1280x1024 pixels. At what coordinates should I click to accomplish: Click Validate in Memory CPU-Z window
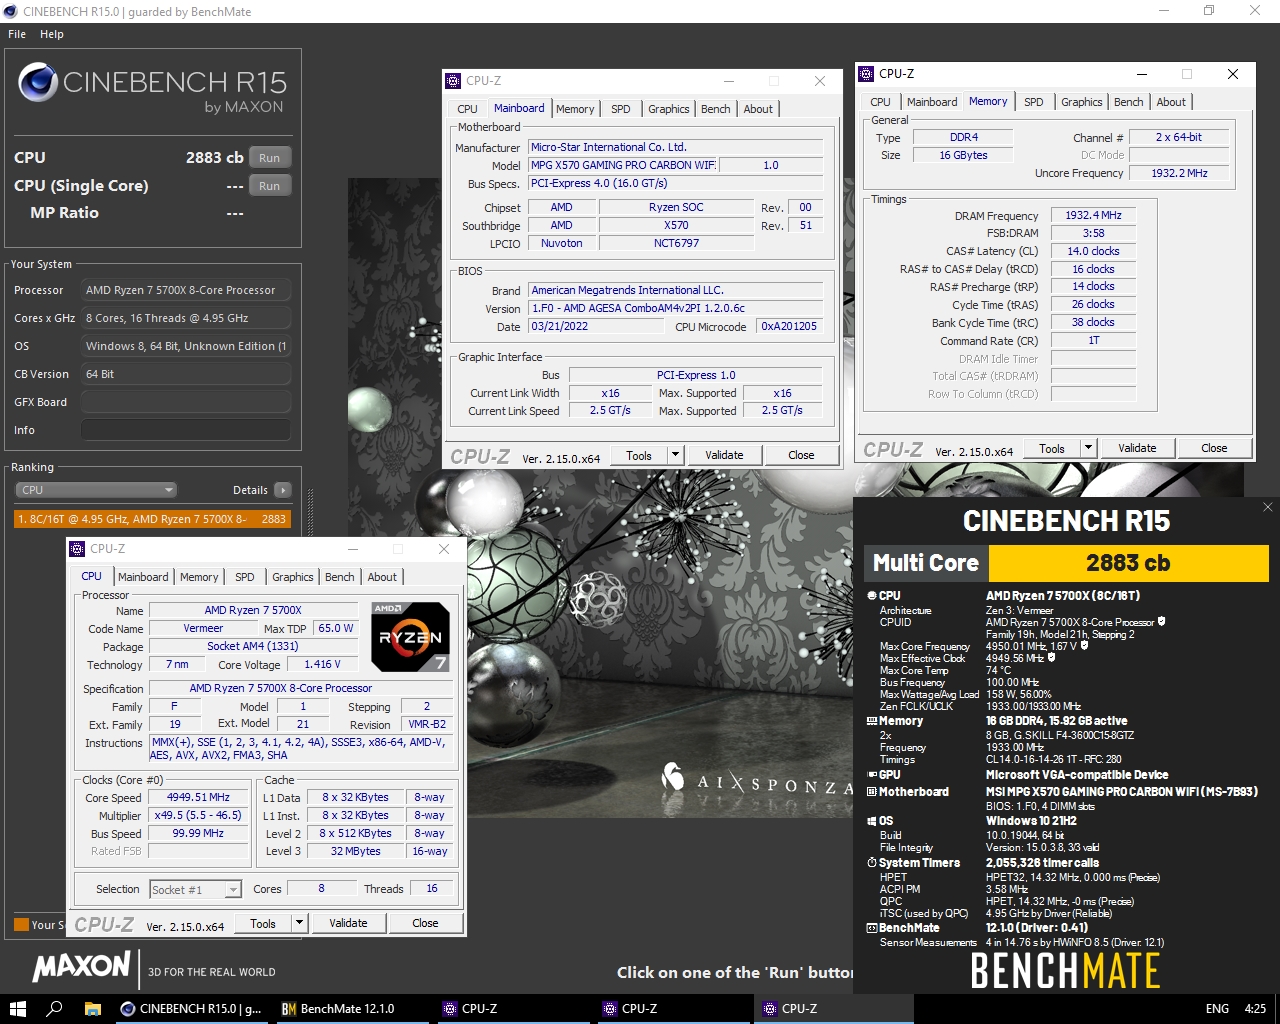[1137, 448]
